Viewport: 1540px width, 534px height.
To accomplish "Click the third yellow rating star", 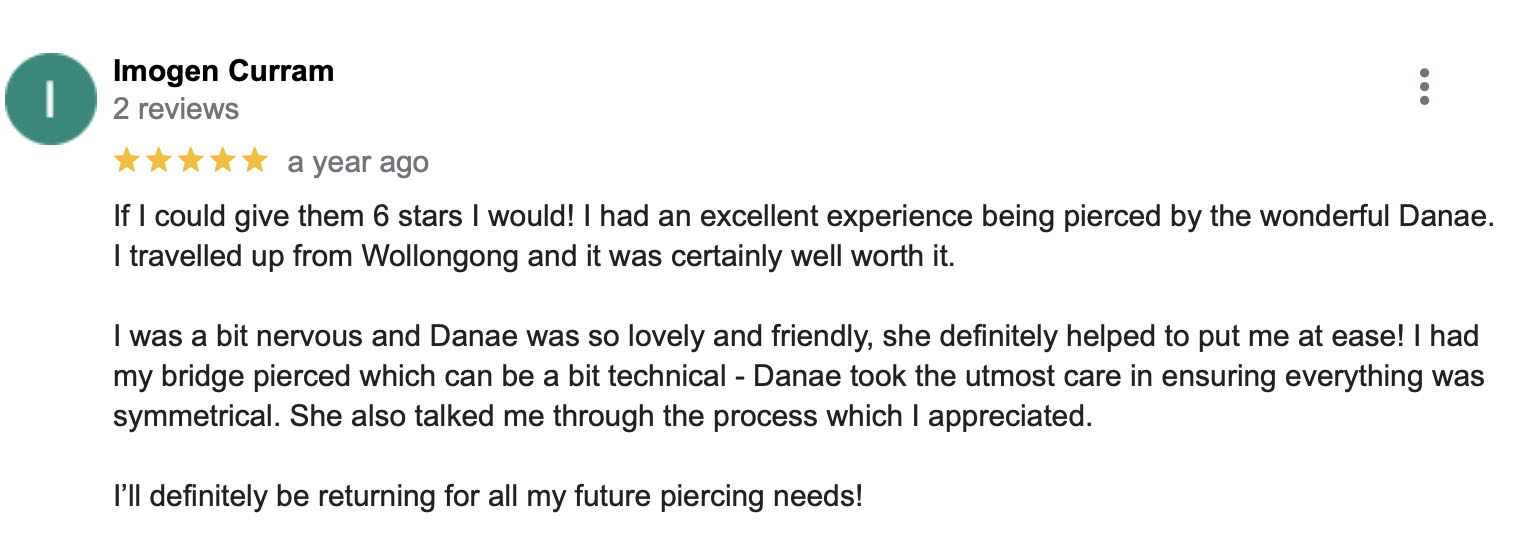I will click(x=191, y=161).
